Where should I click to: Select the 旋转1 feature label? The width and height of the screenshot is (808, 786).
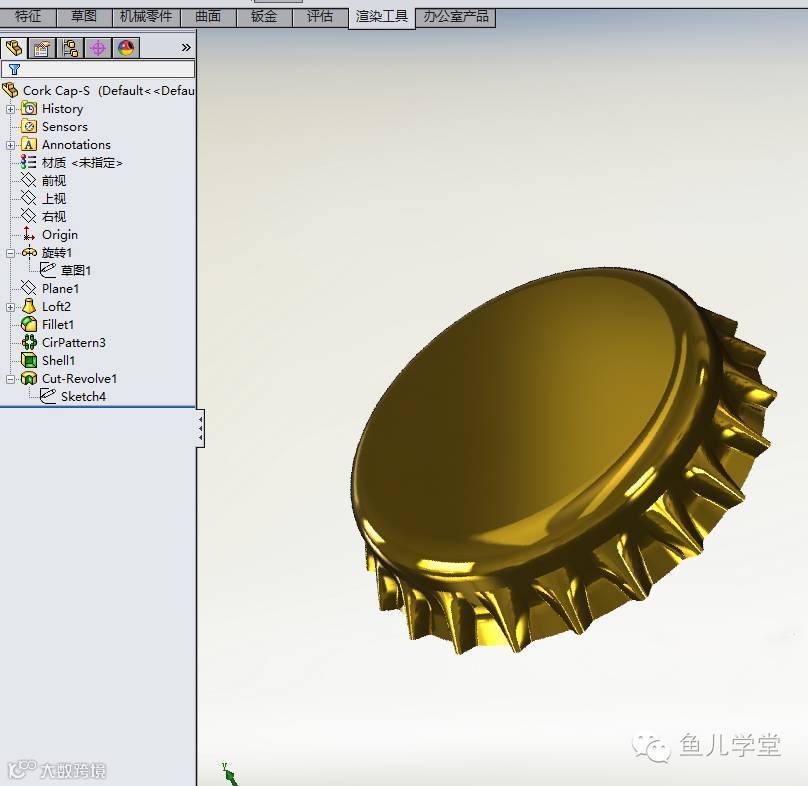[x=57, y=253]
